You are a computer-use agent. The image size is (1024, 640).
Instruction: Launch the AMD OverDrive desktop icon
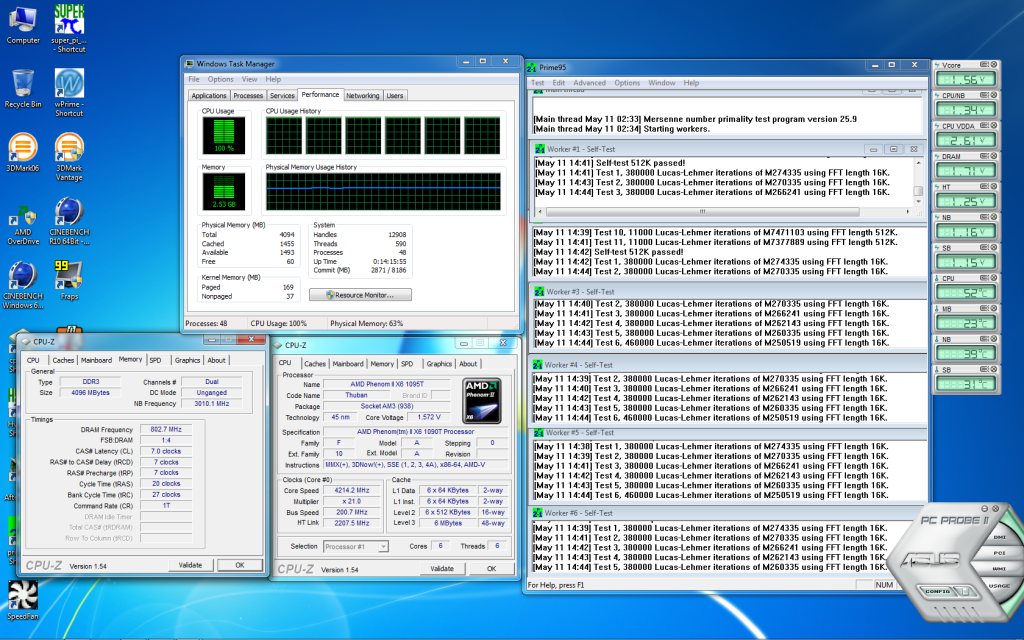point(22,215)
